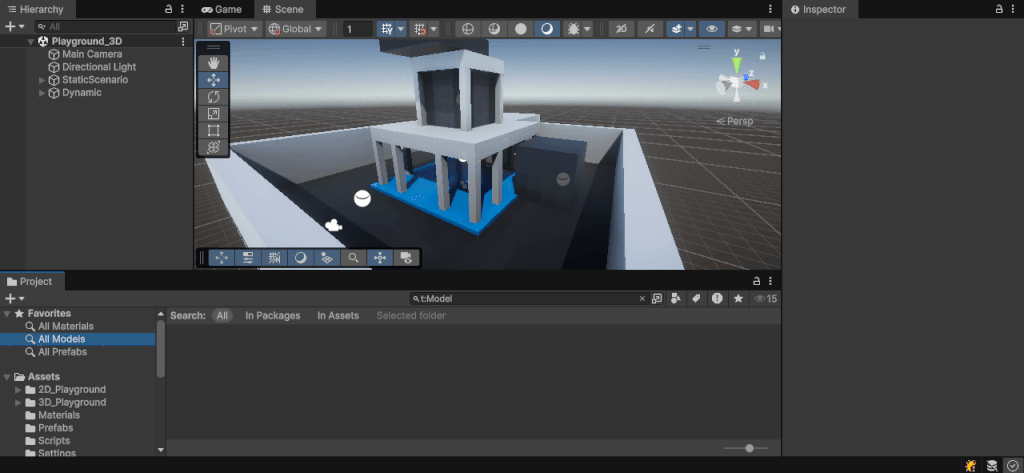The height and width of the screenshot is (473, 1024).
Task: Click the search by log type icon
Action: click(x=718, y=299)
